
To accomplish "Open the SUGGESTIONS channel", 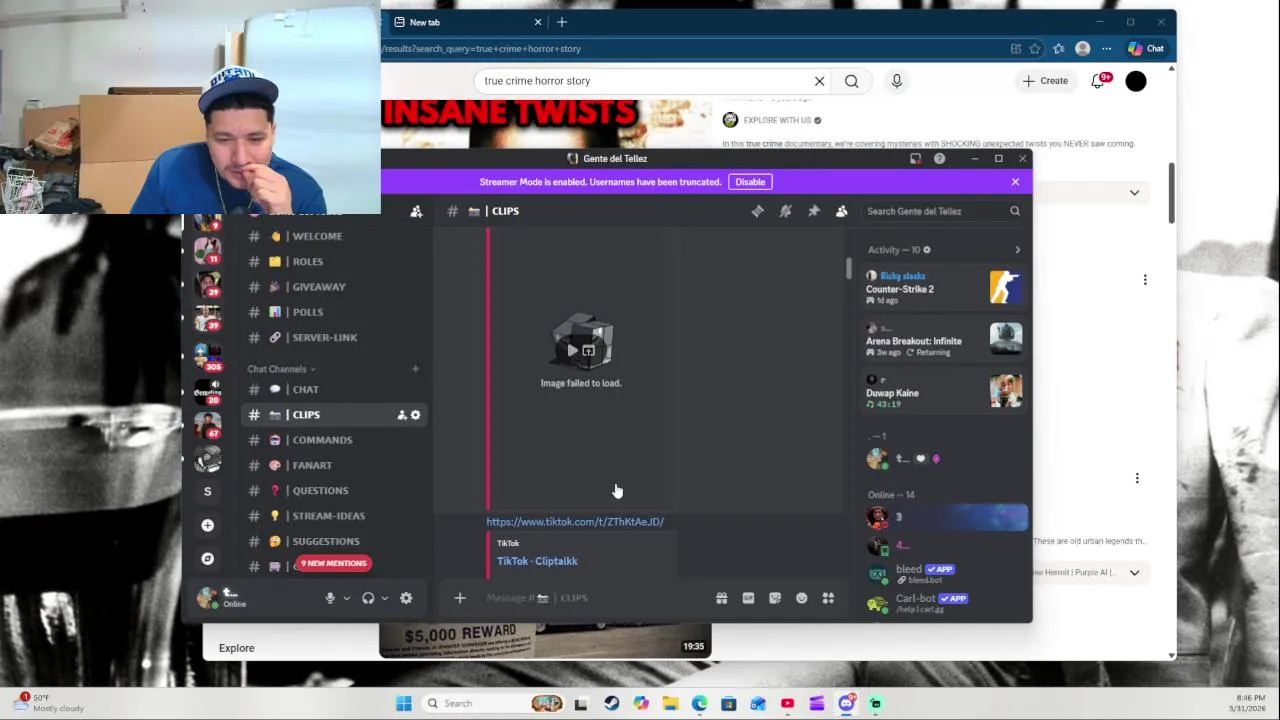I will (x=335, y=542).
